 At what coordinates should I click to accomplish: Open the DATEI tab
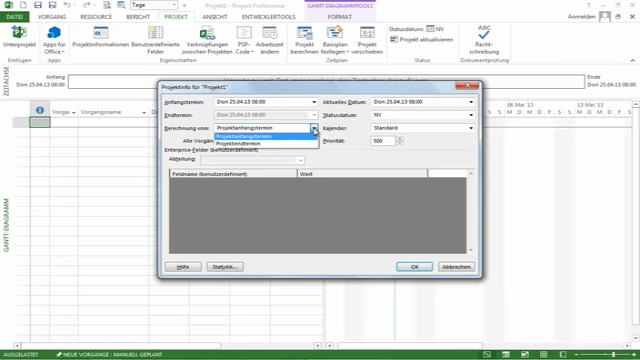[x=15, y=17]
